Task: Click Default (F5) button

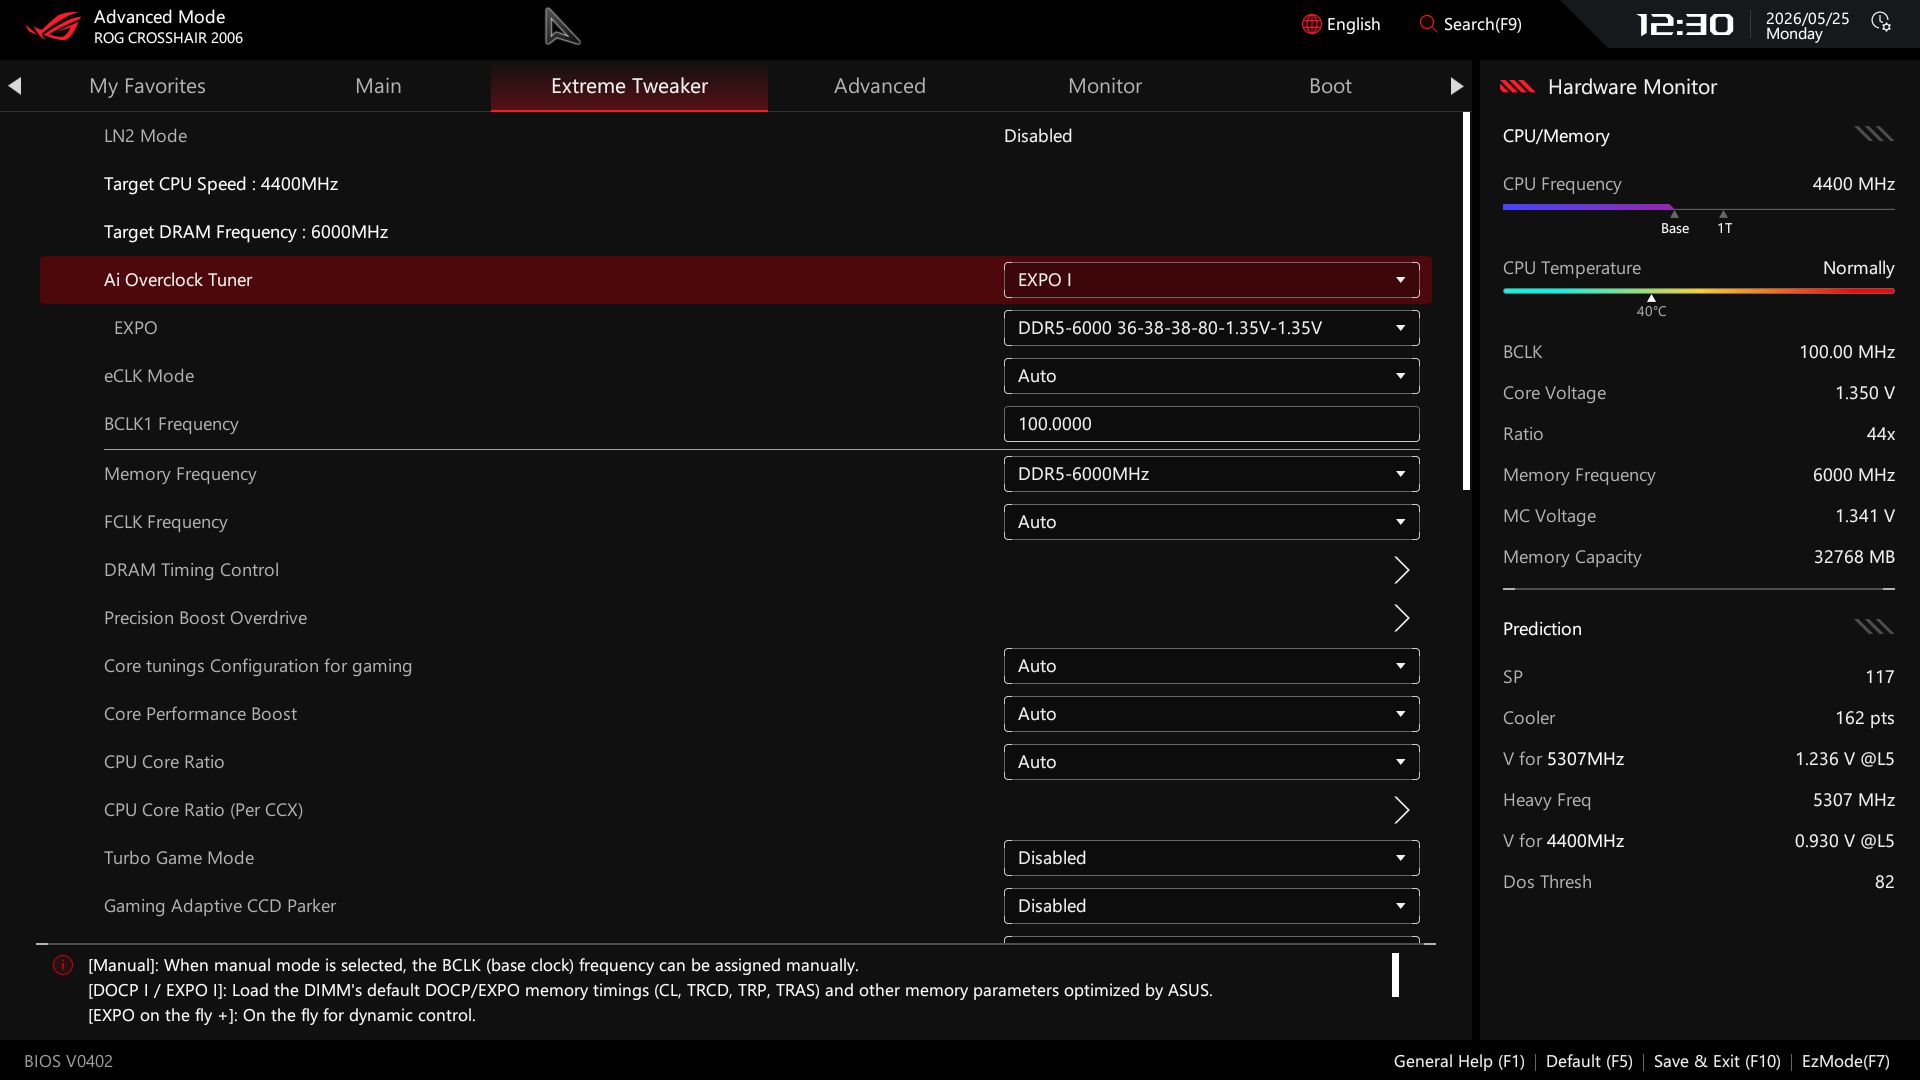Action: tap(1589, 1061)
